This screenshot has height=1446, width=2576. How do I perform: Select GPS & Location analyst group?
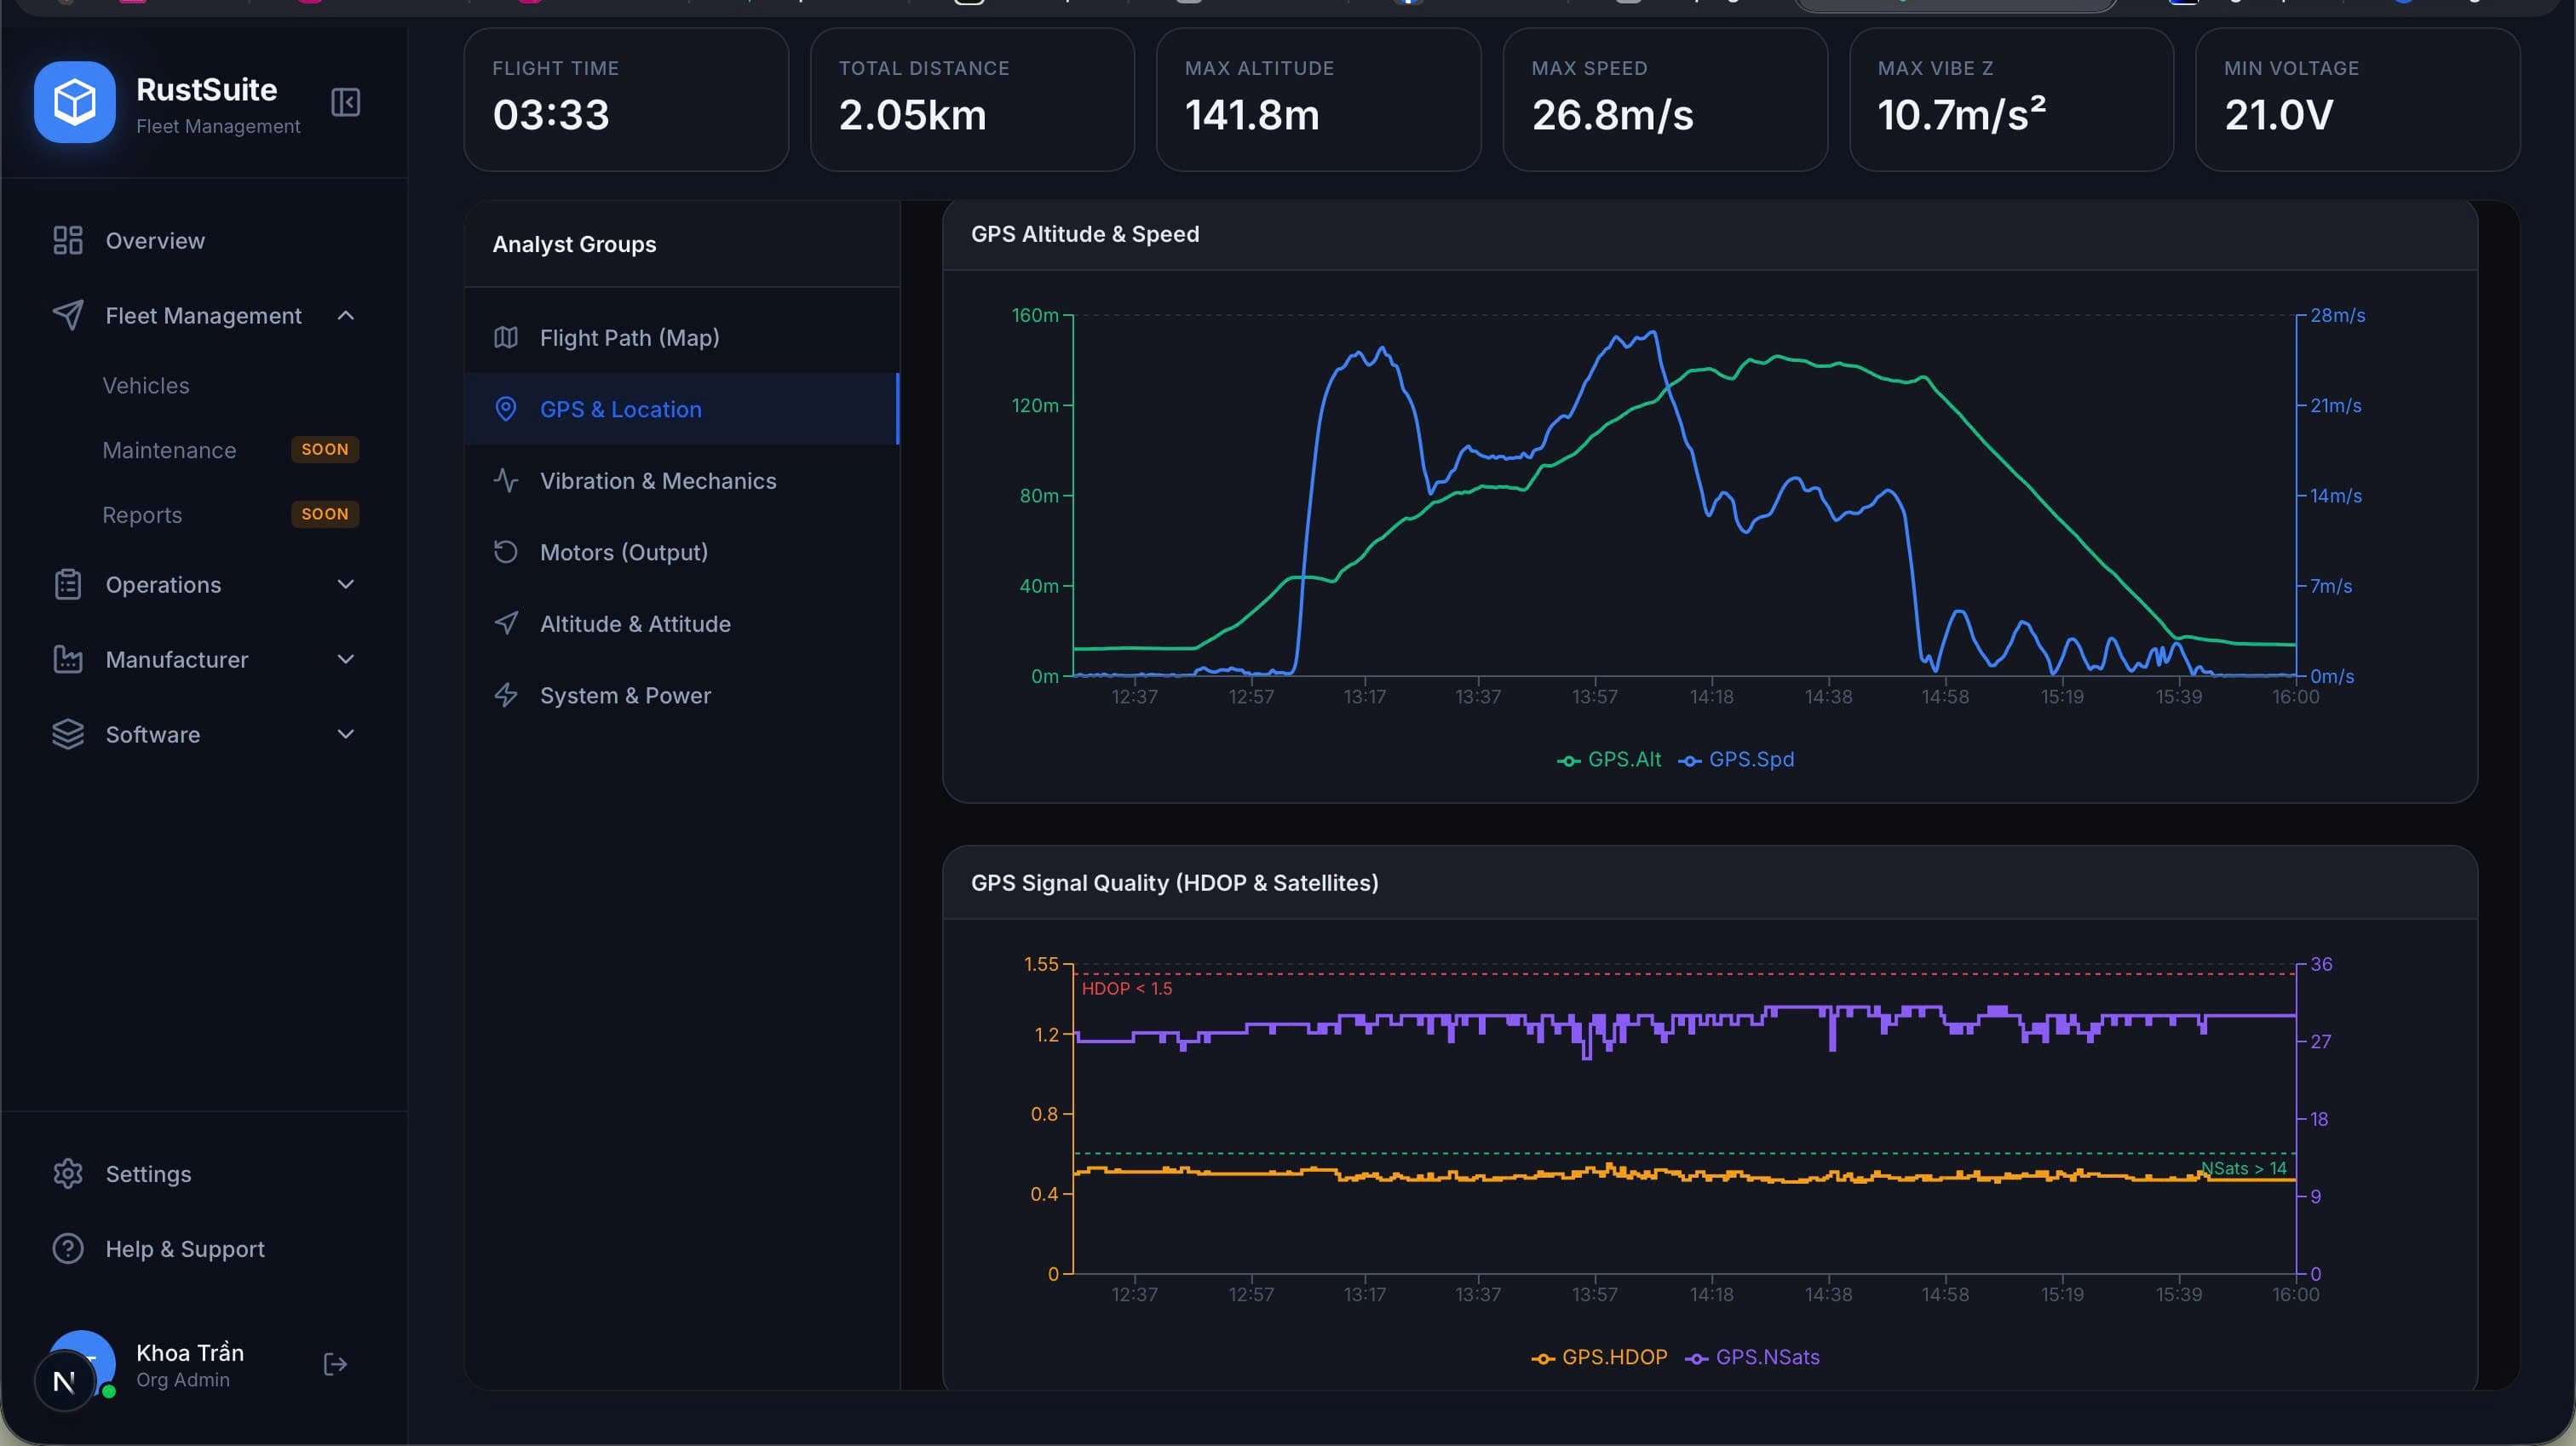coord(682,409)
